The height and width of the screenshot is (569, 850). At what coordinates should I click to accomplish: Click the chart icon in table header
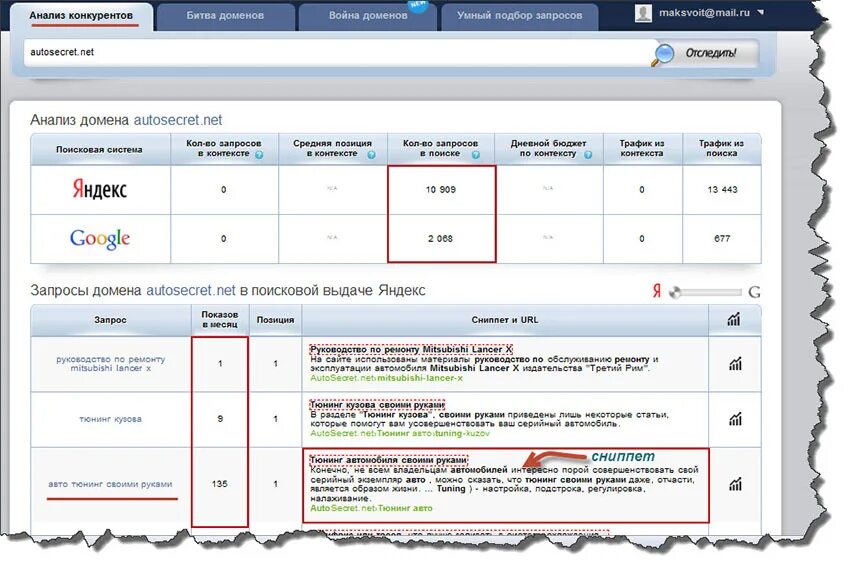coord(733,320)
